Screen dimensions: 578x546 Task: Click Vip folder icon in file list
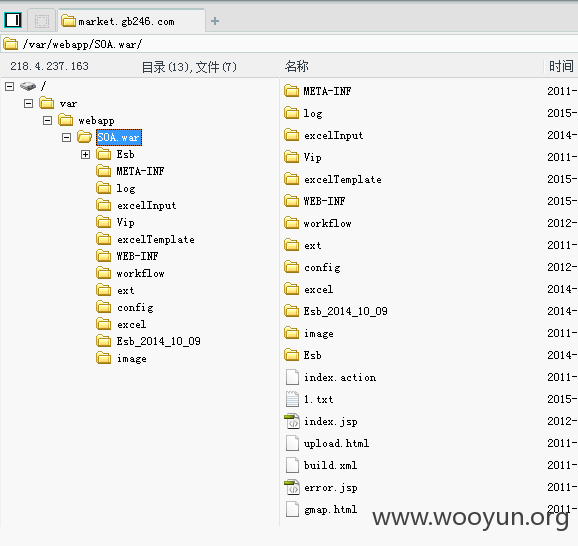pos(292,157)
